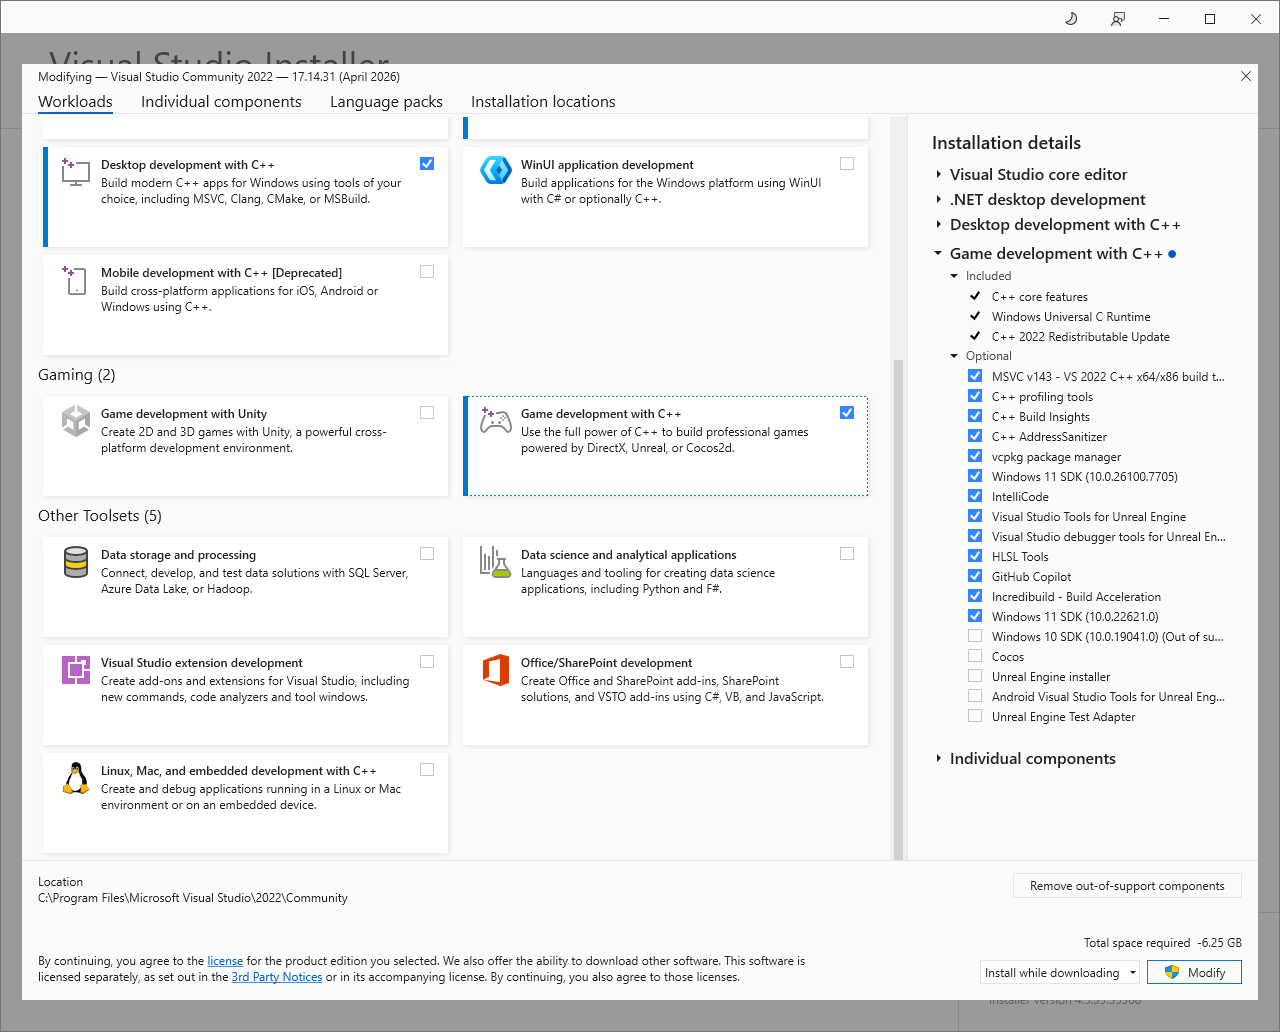Uncheck C++ profiling tools component
This screenshot has height=1032, width=1280.
point(975,396)
